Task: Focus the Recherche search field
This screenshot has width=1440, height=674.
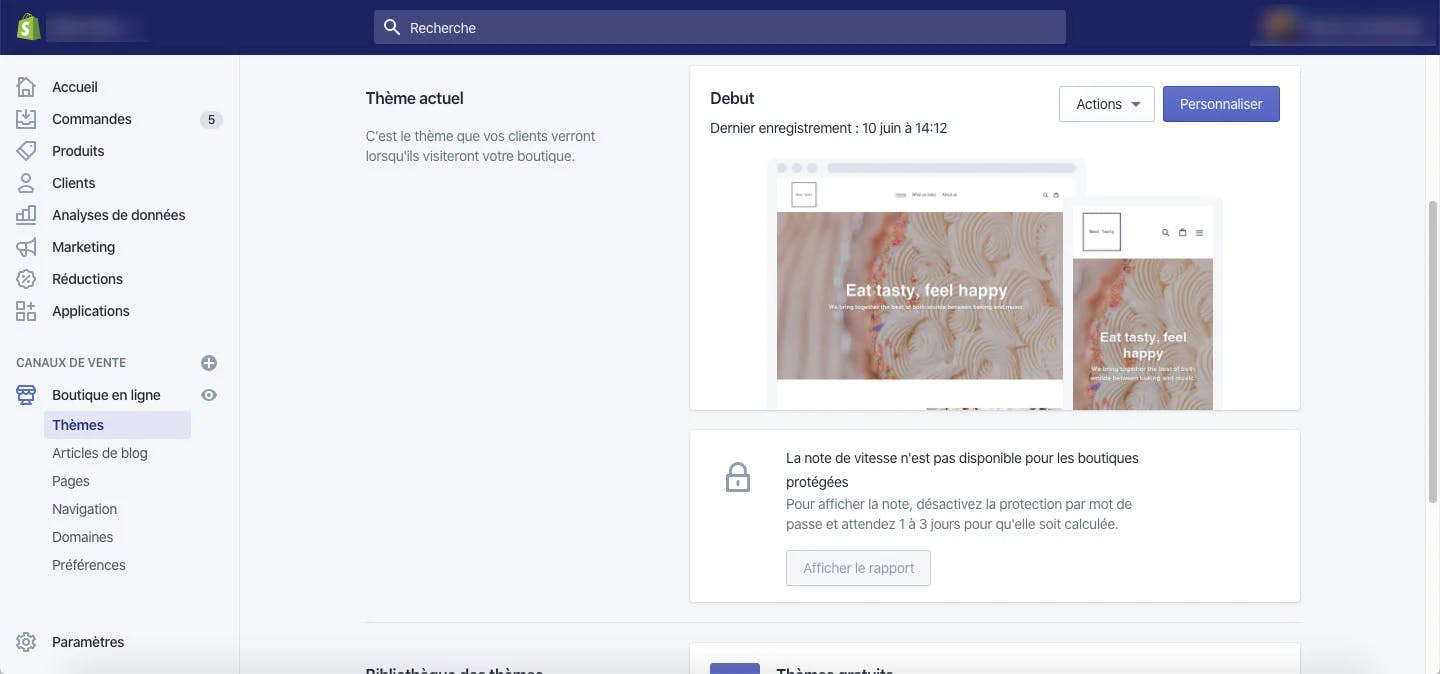Action: (720, 27)
